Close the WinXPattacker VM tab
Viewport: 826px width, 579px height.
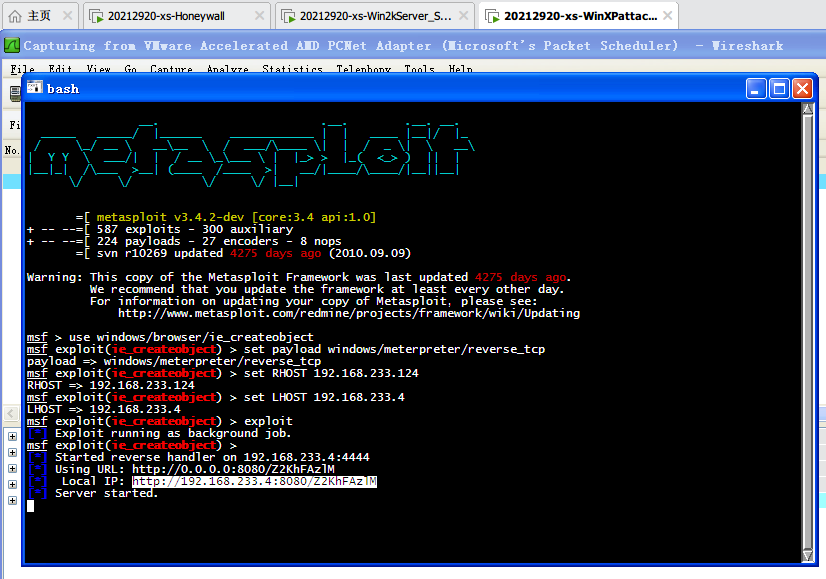coord(667,16)
